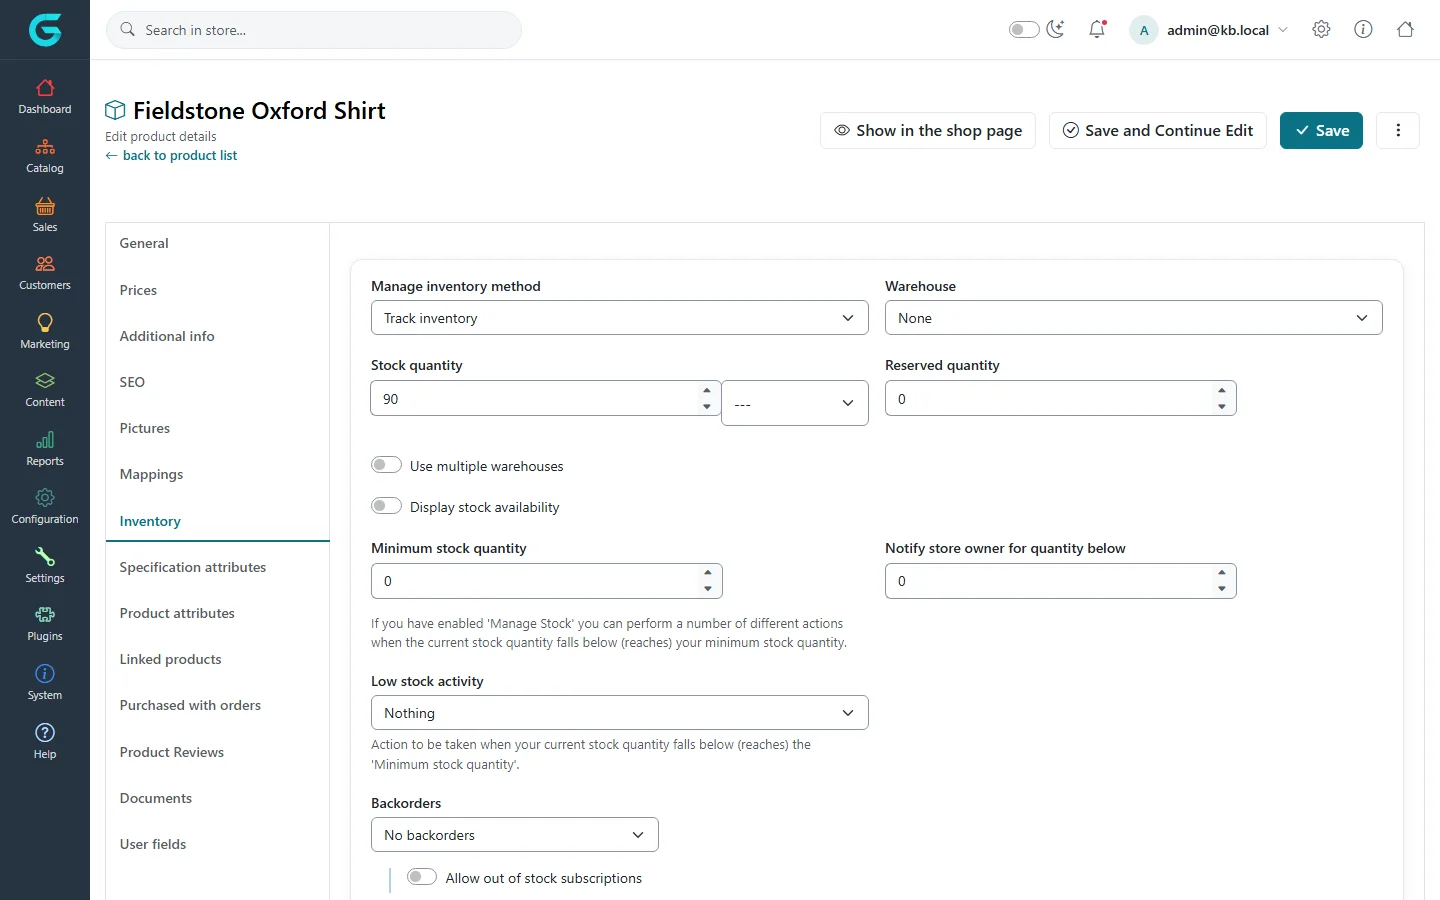Image resolution: width=1440 pixels, height=900 pixels.
Task: Click Show in the shop page
Action: click(x=928, y=130)
